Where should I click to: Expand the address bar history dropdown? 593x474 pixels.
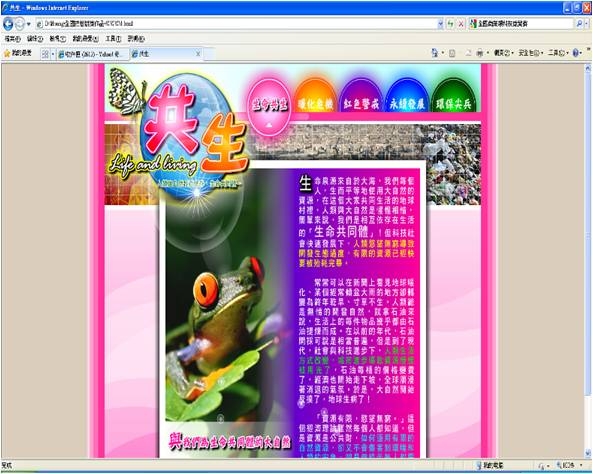pos(440,24)
